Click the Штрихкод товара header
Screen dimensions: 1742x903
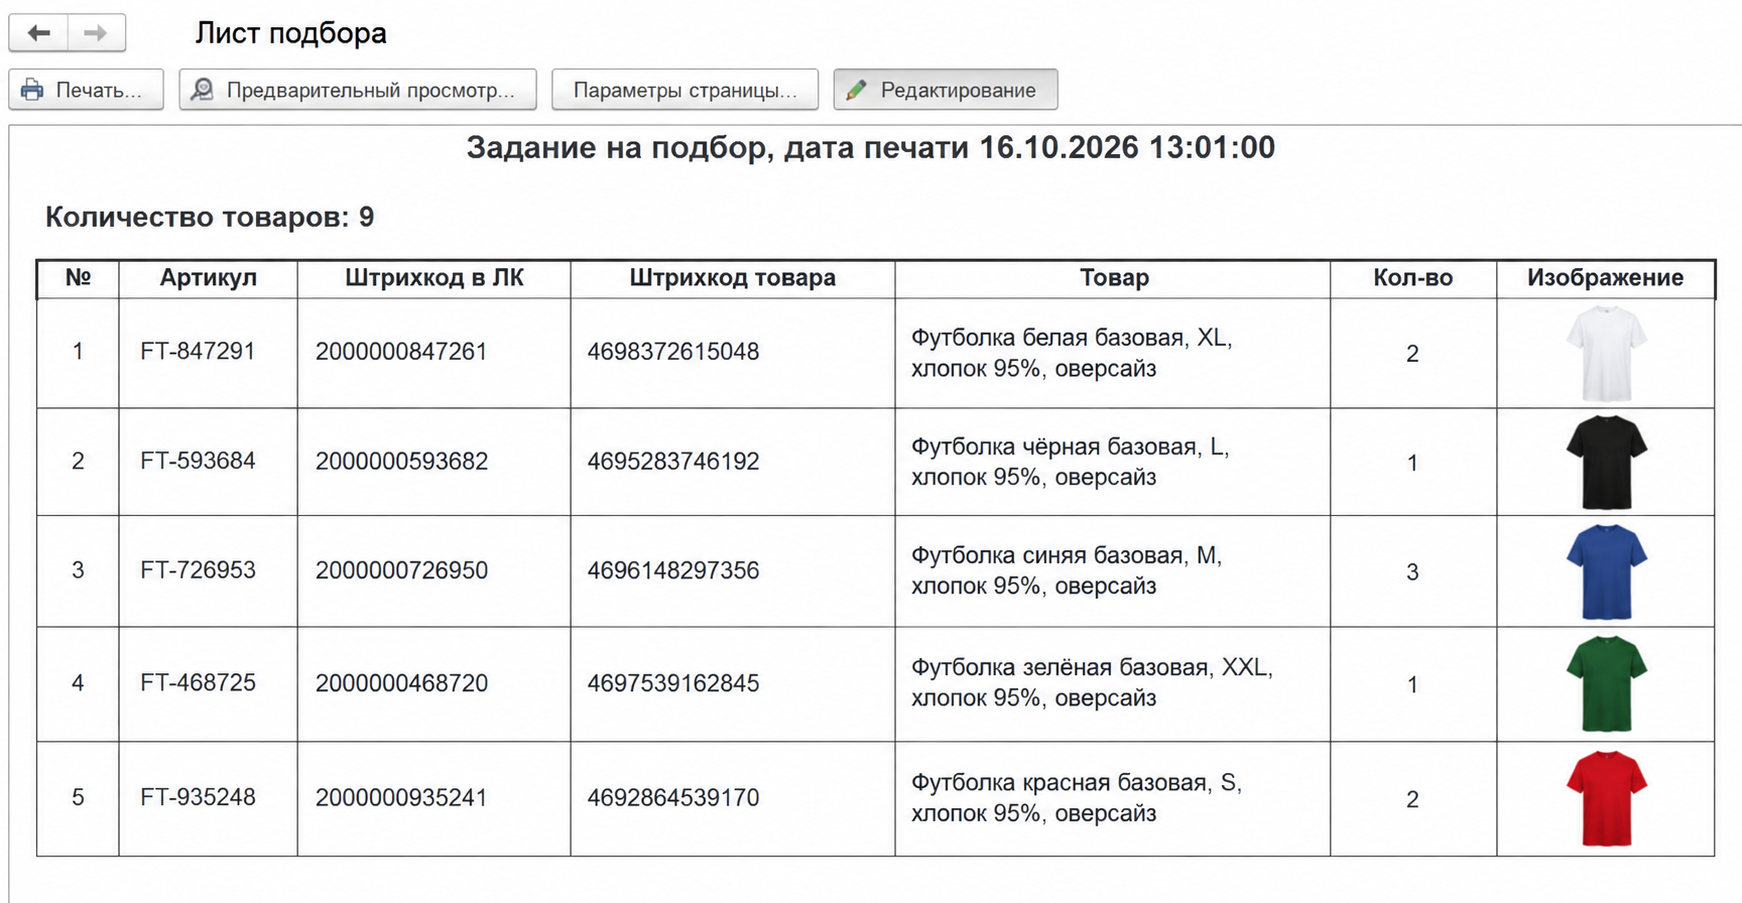click(x=732, y=278)
